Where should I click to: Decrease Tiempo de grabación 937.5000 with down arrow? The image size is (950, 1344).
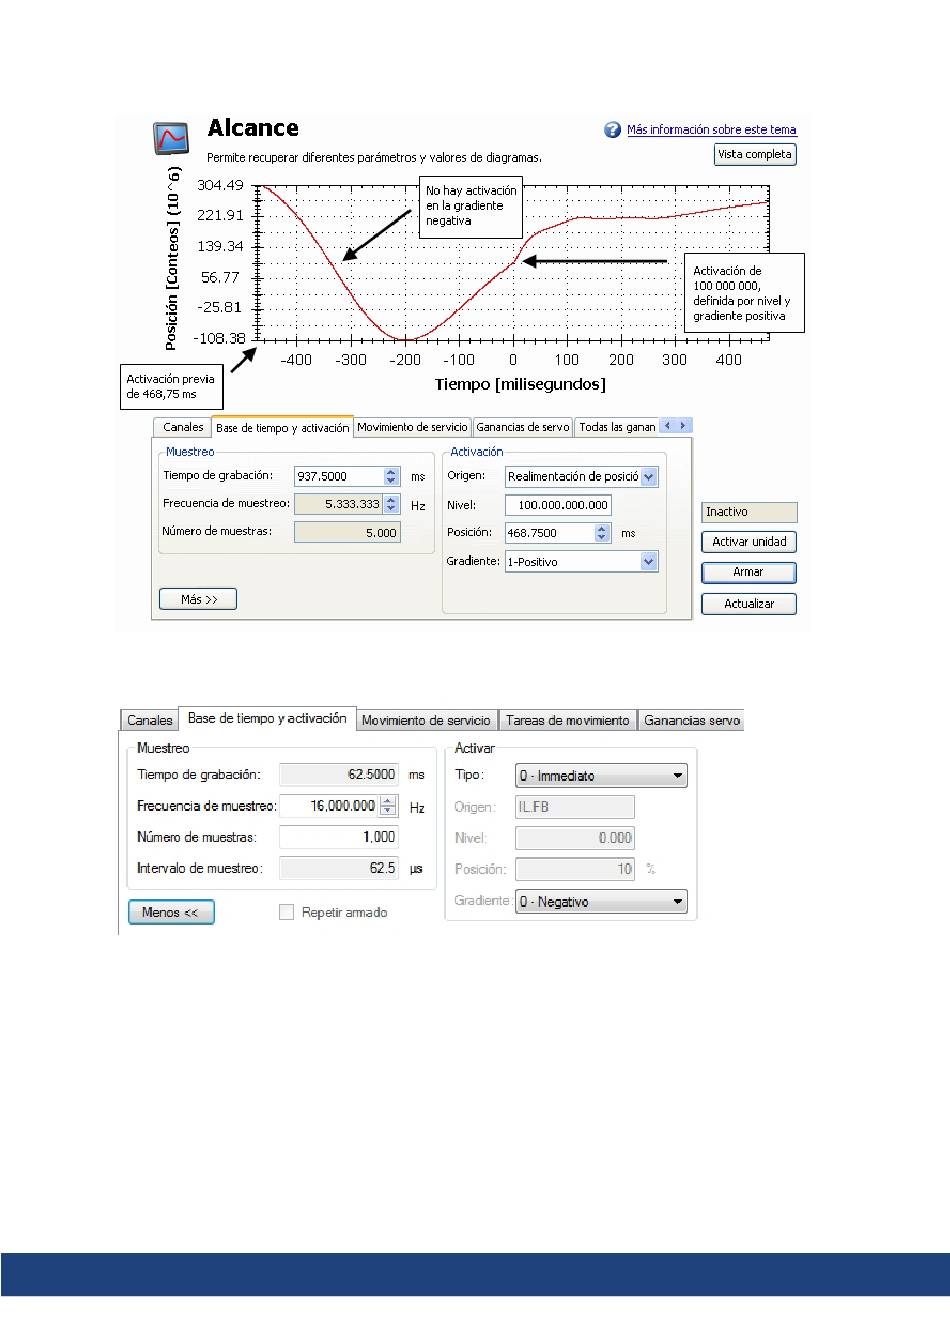pos(392,482)
